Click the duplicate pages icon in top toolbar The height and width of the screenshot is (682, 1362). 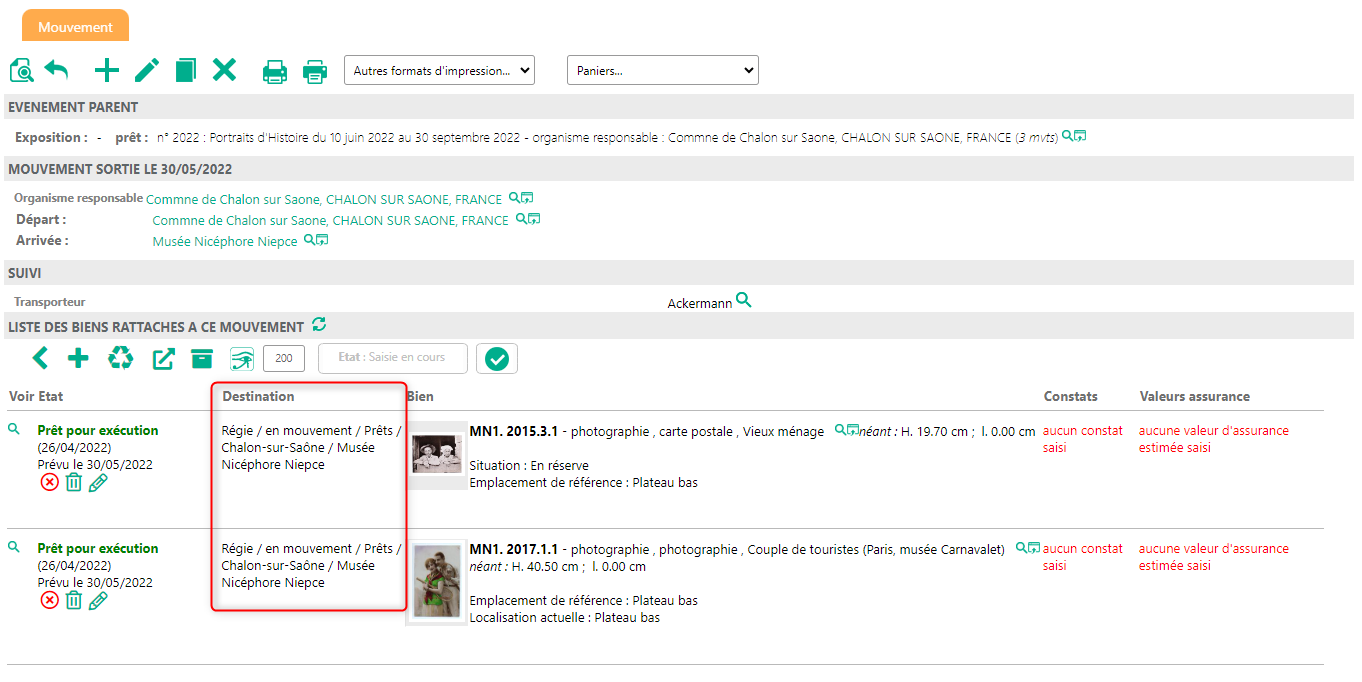point(185,70)
